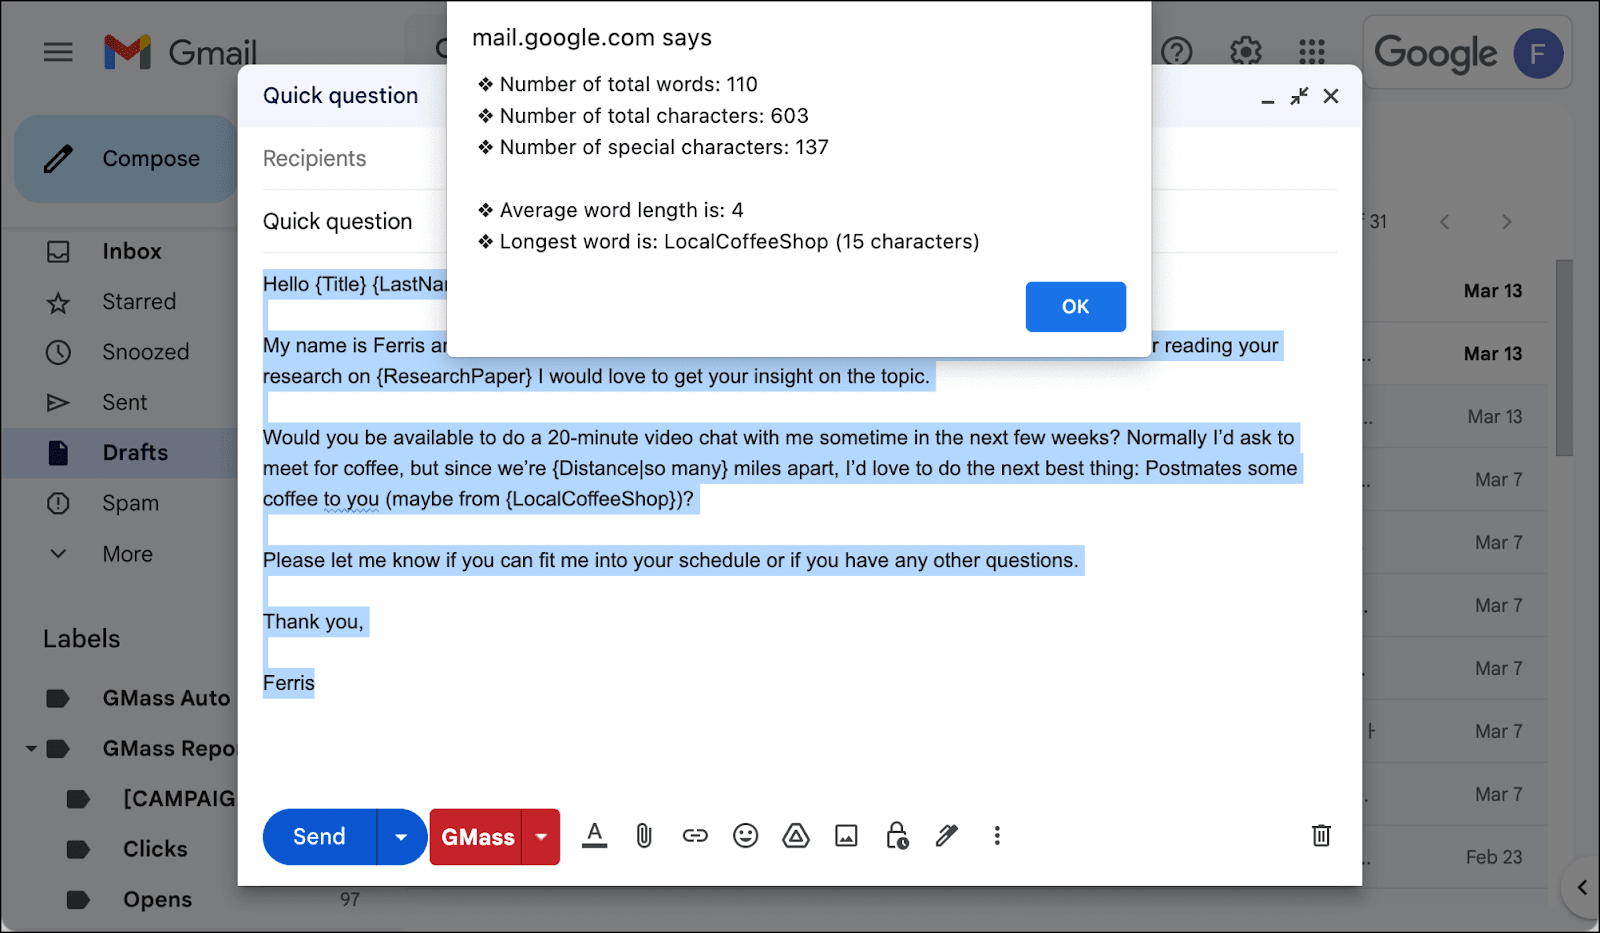Click OK in the word count dialog
The image size is (1600, 933).
tap(1075, 307)
